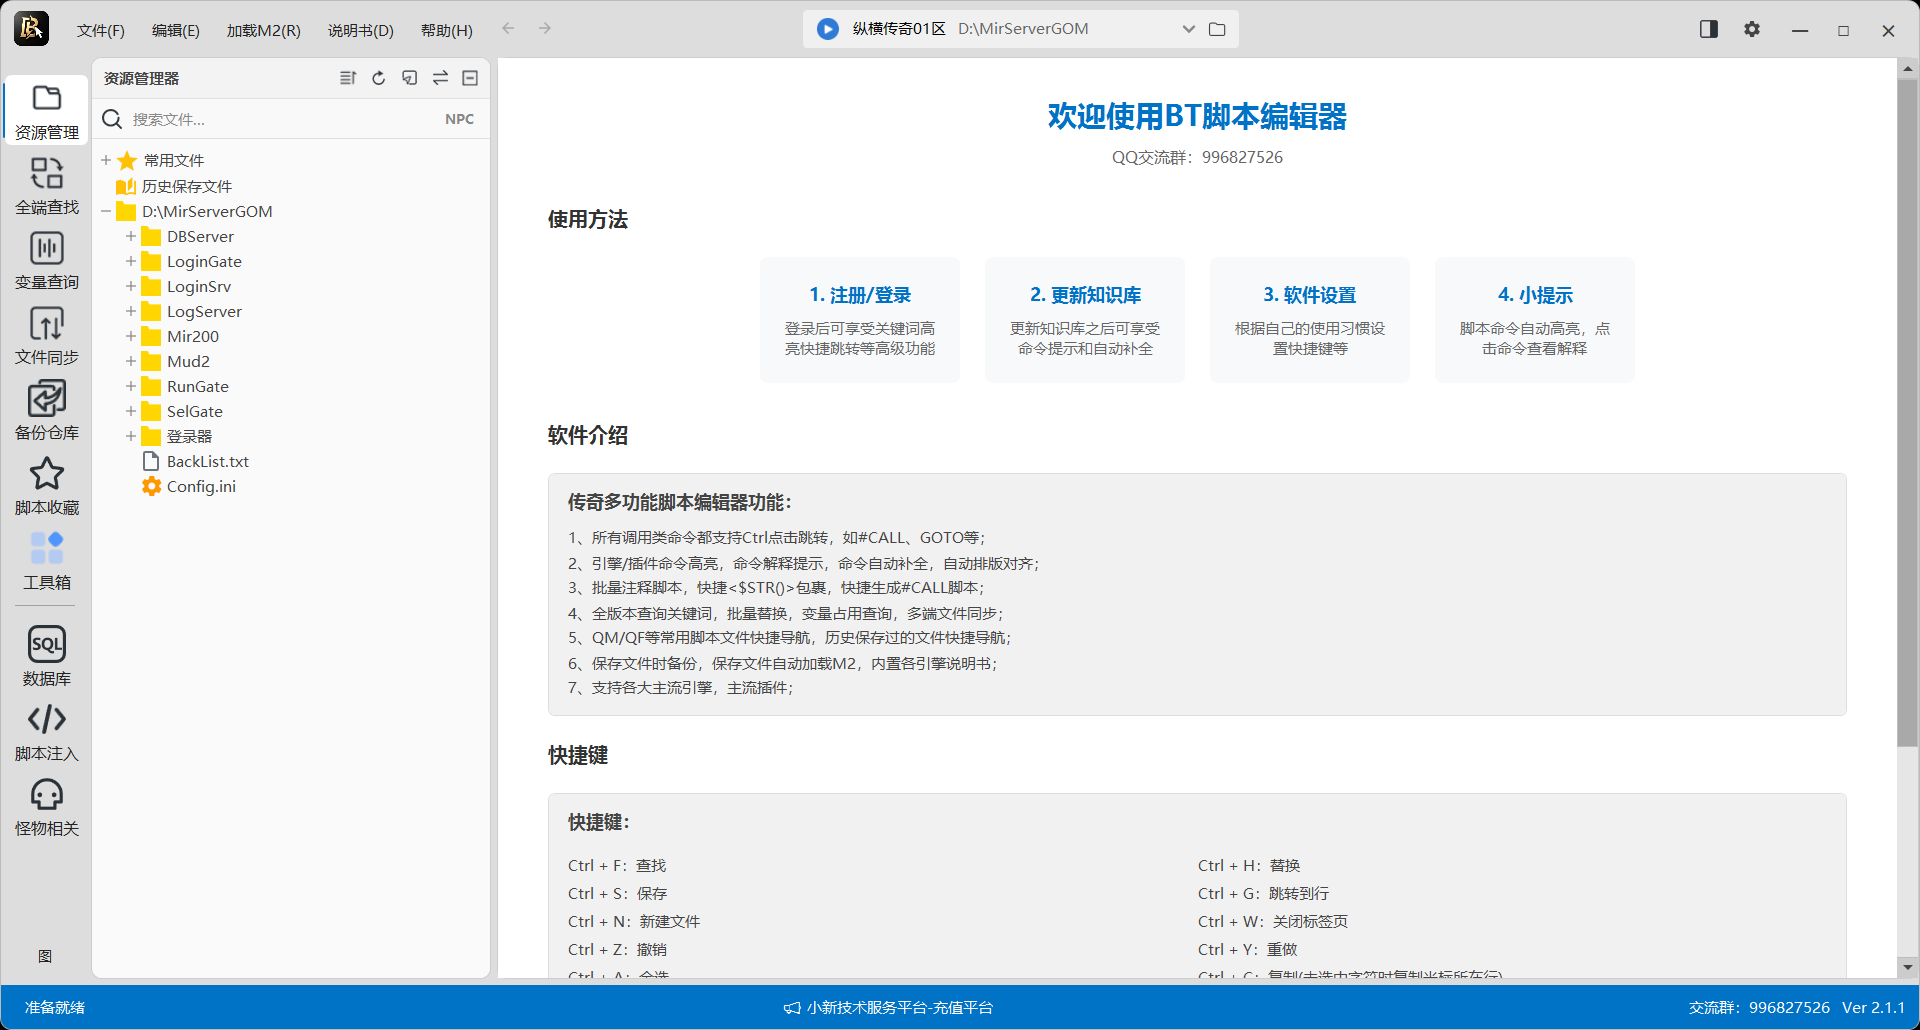Click the swap arrows icon in 资源管理器 header

[440, 78]
